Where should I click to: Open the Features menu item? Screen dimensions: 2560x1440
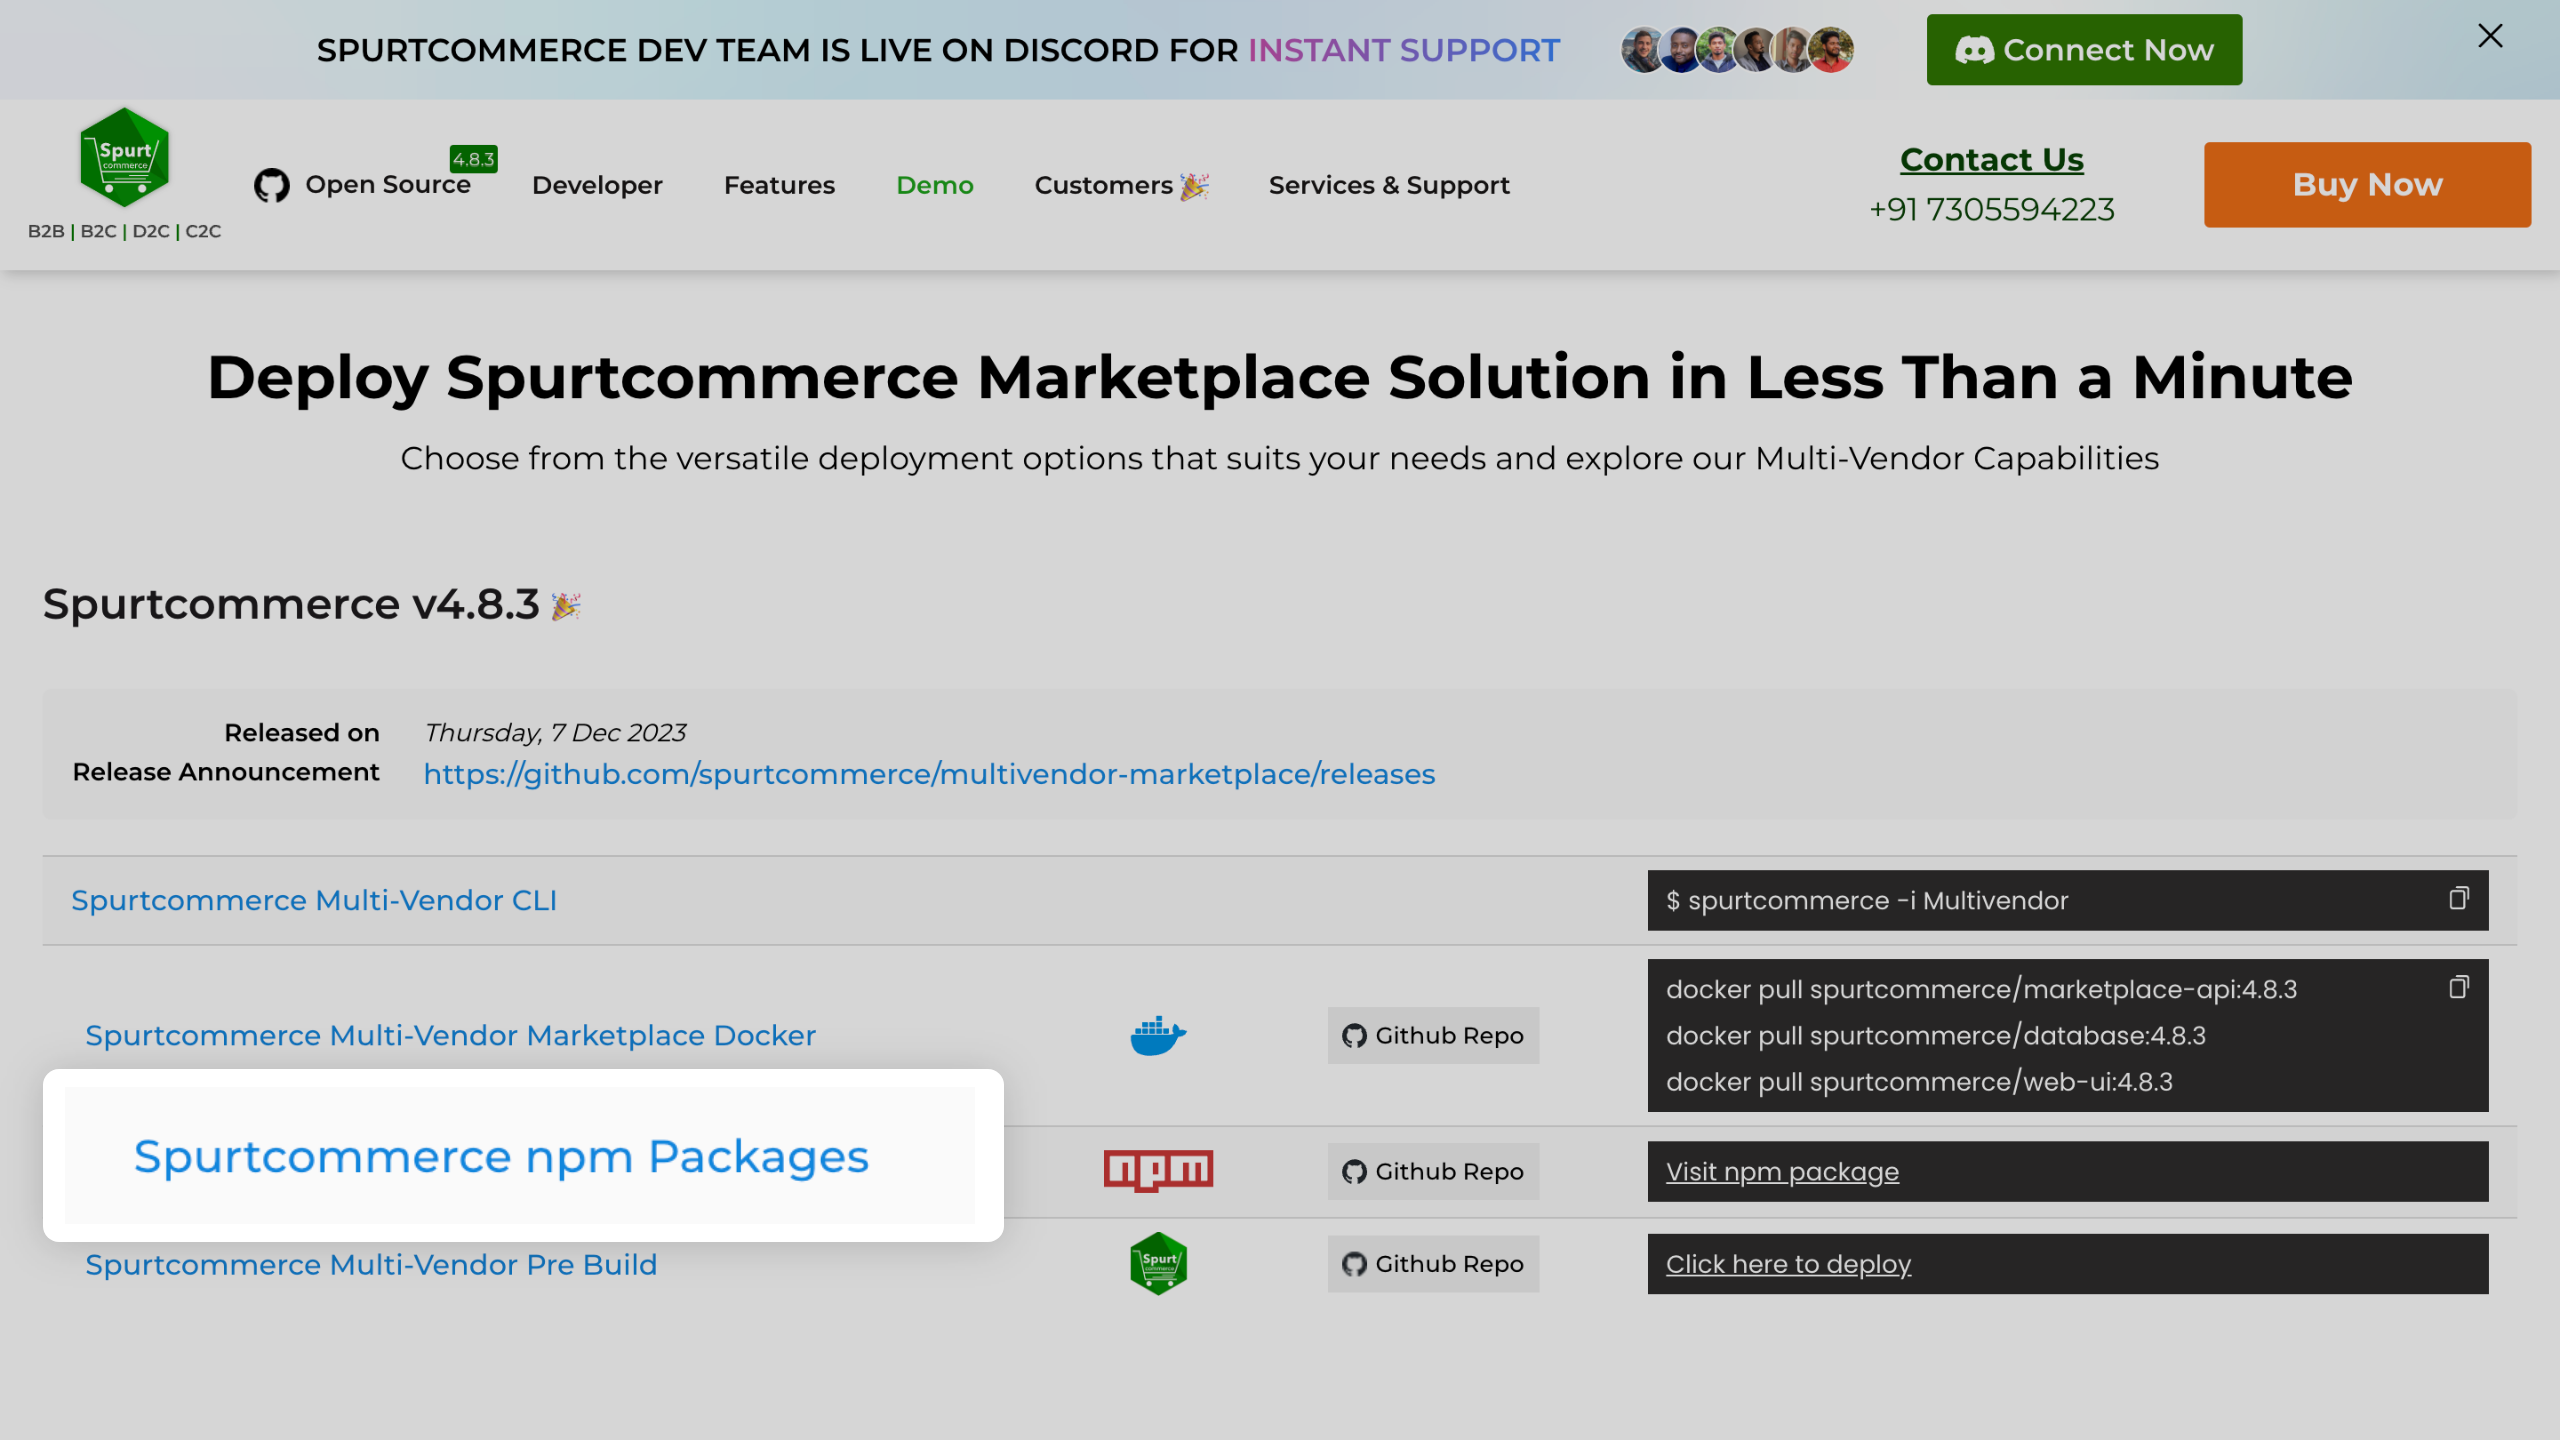click(x=779, y=184)
